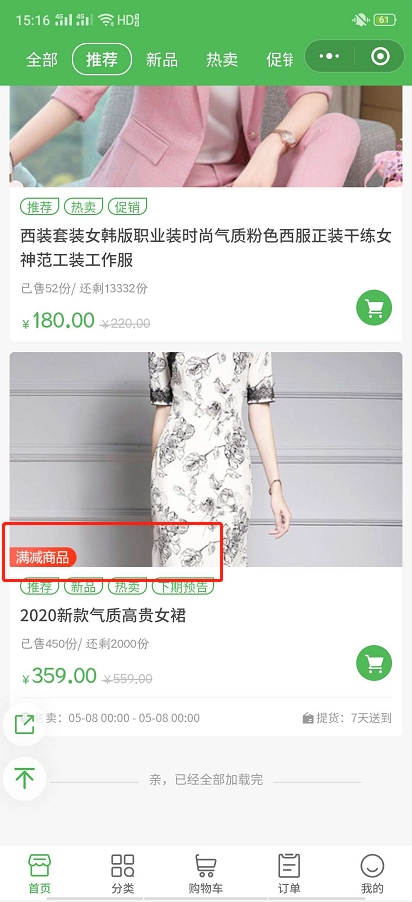Open the pink suit product title
Screen dimensions: 412x902
tap(206, 248)
